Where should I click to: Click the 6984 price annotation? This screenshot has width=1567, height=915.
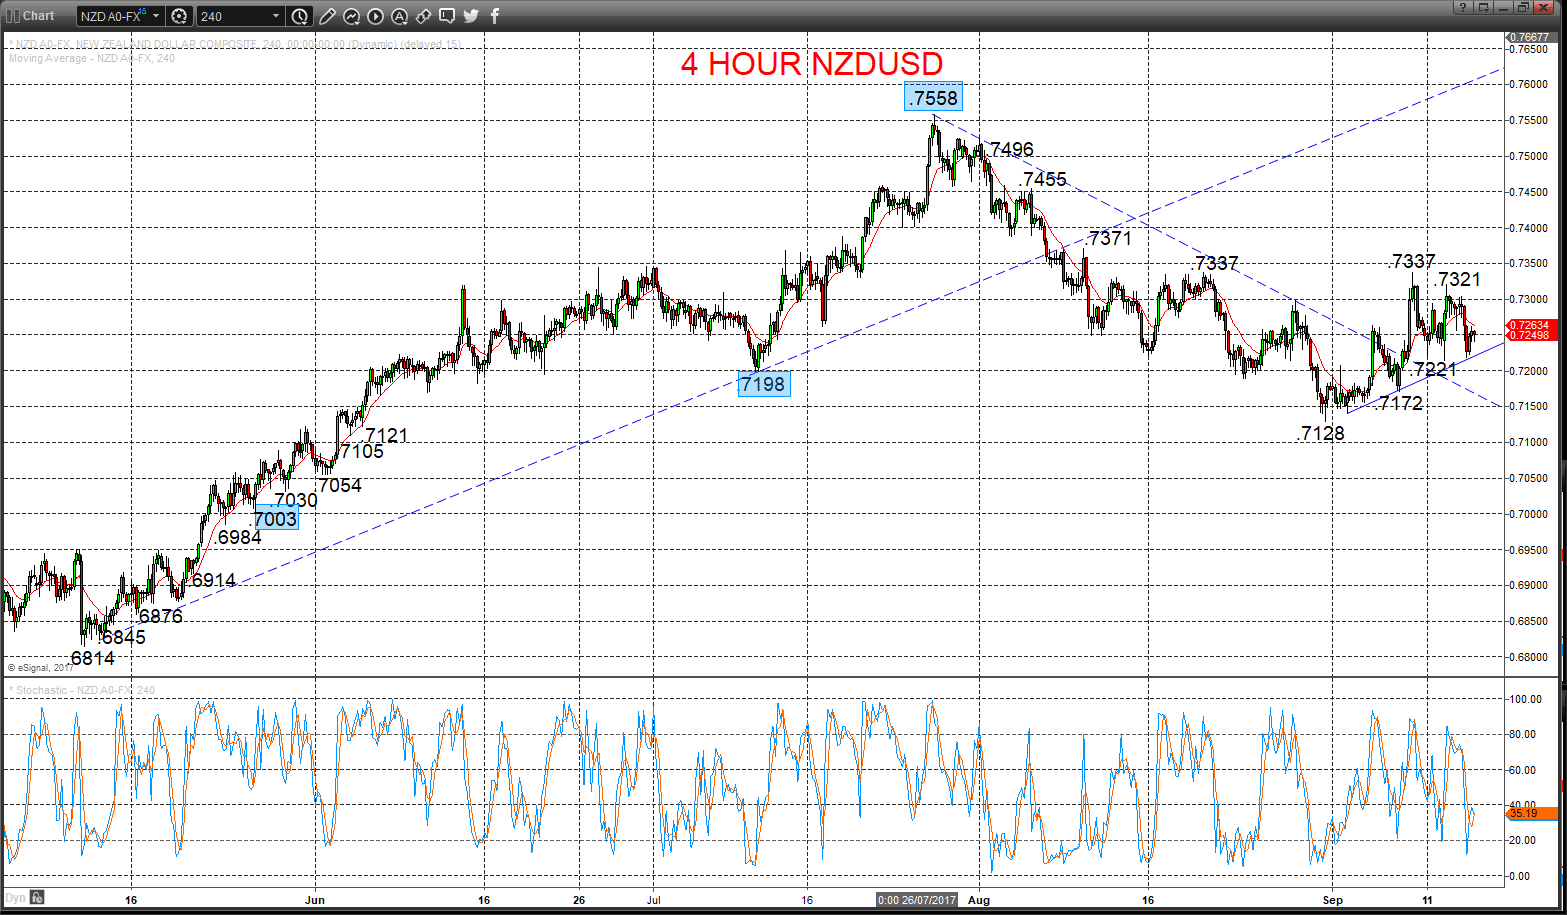pyautogui.click(x=238, y=537)
